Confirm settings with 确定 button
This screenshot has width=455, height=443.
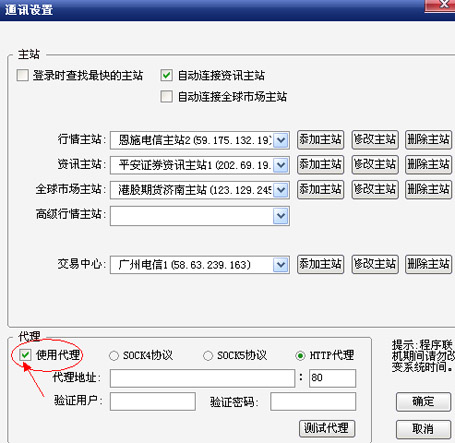tap(423, 402)
